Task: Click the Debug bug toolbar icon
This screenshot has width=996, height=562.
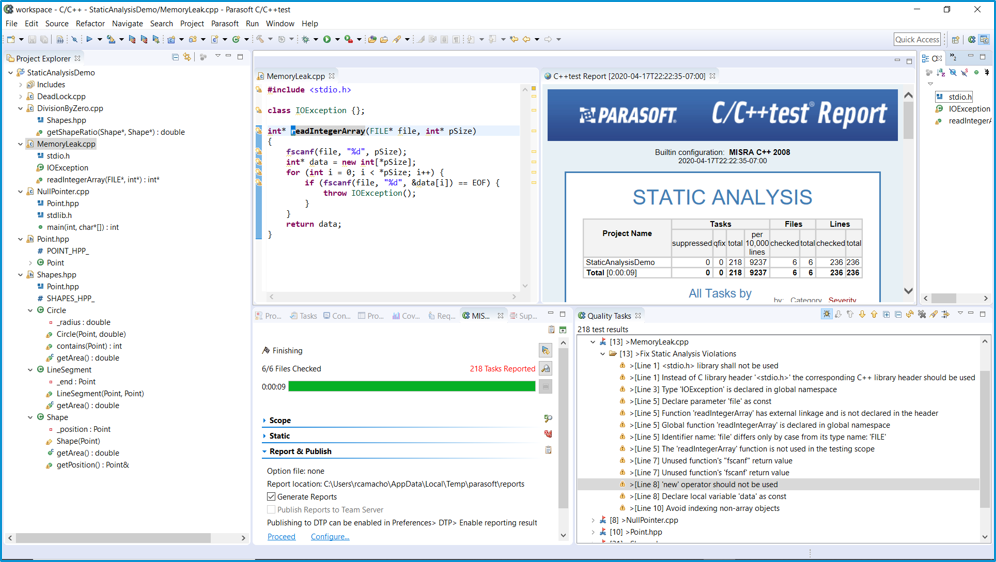Action: click(306, 39)
